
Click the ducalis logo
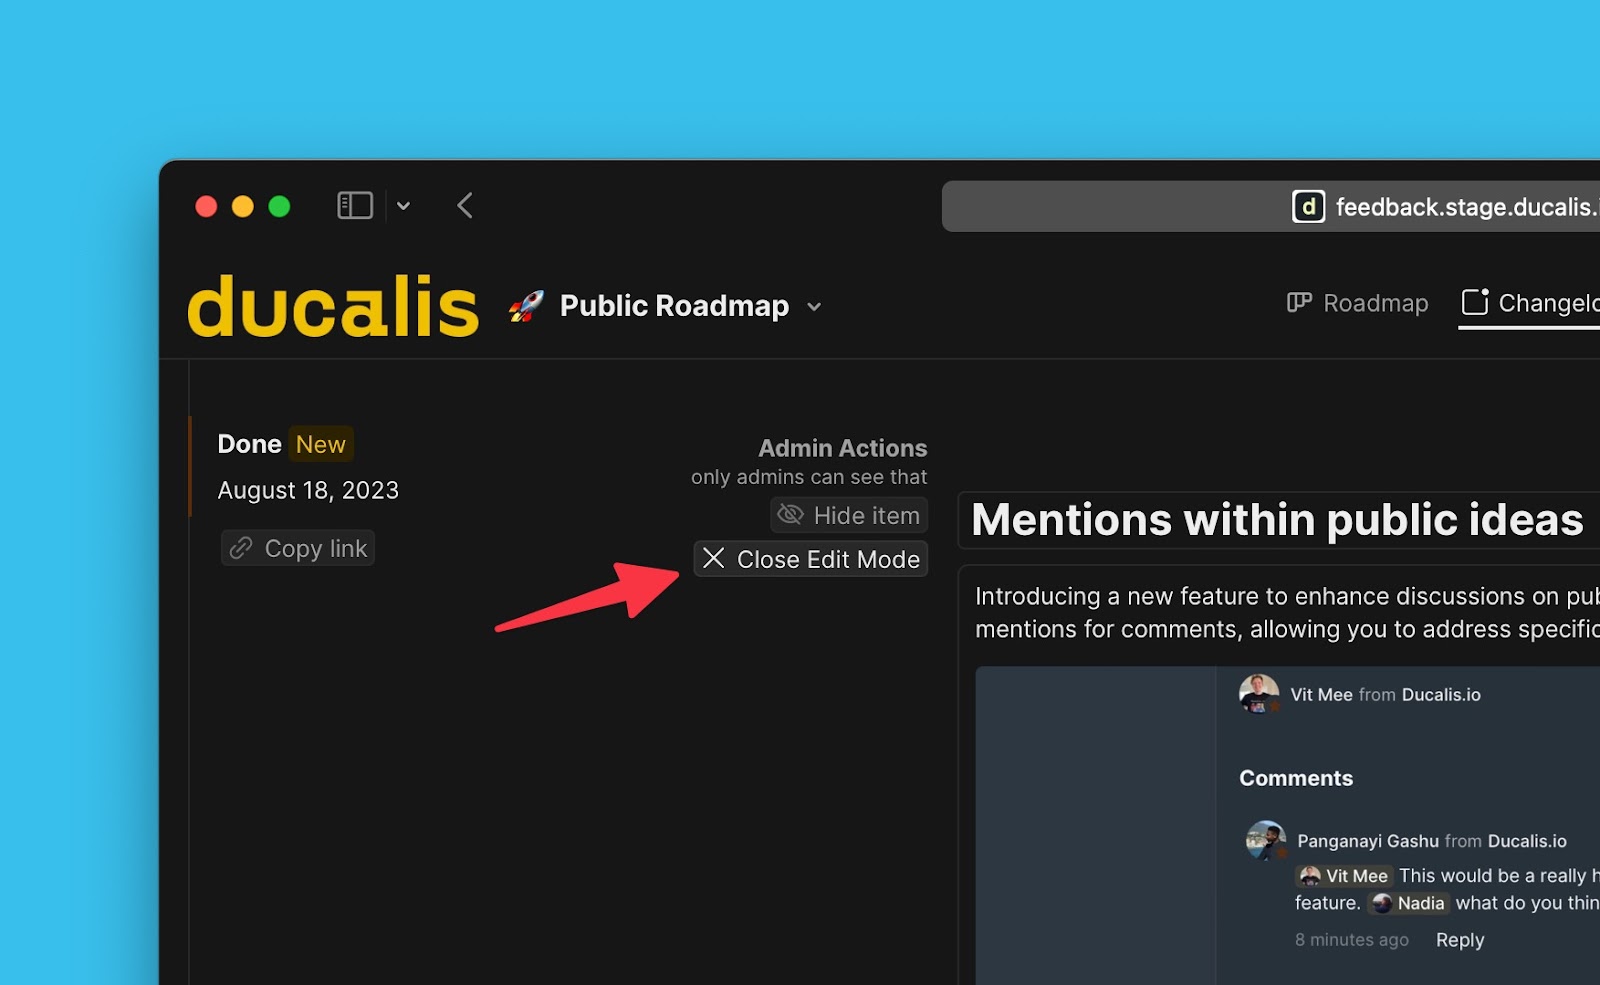click(333, 306)
